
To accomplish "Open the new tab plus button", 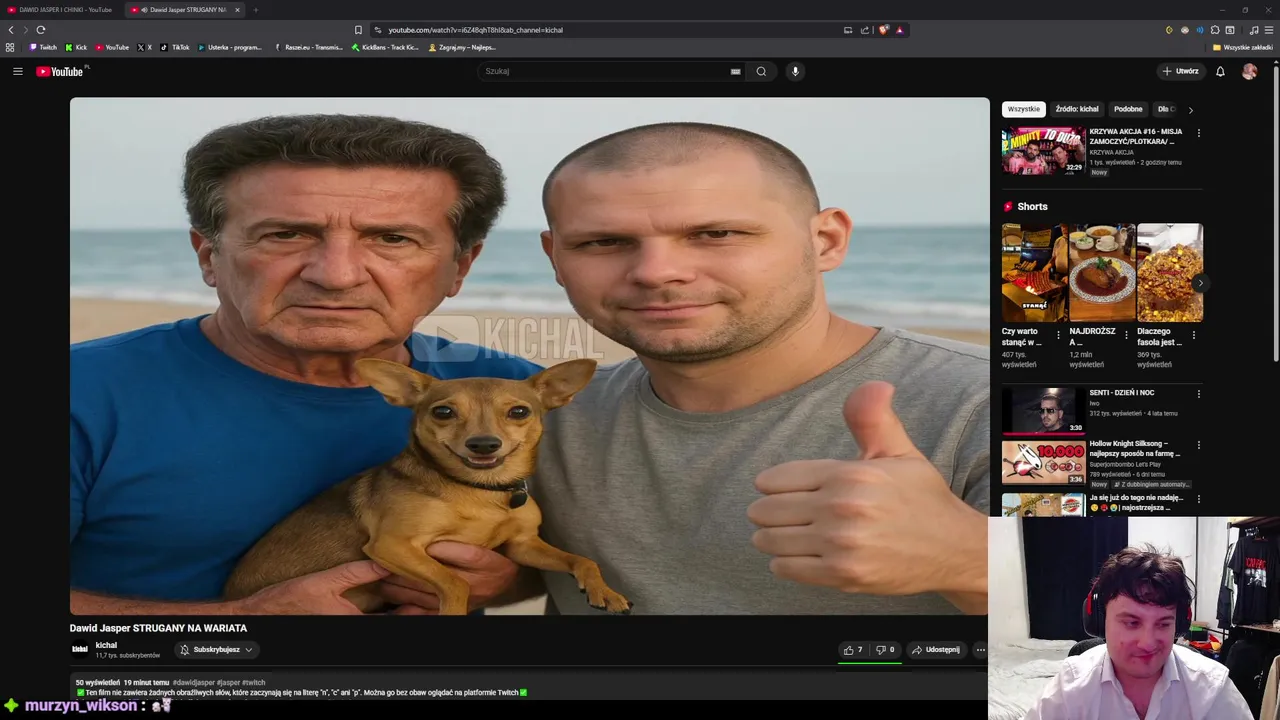I will tap(255, 10).
